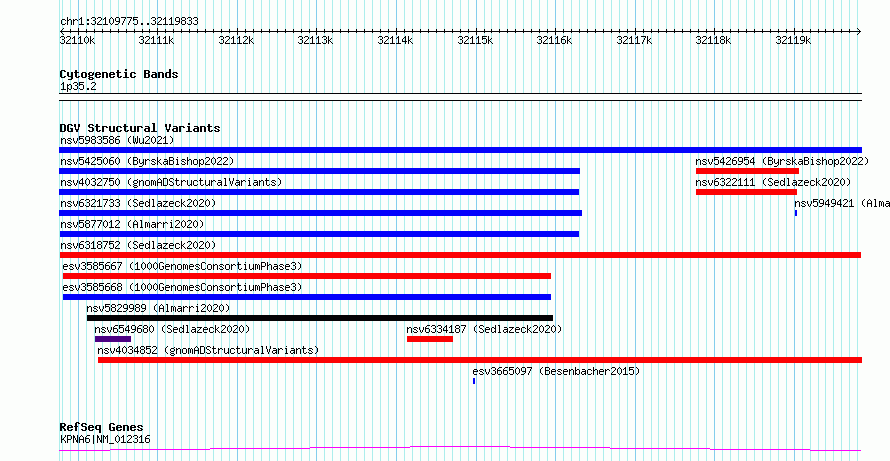The height and width of the screenshot is (461, 890).
Task: Click the red bar under nsv4034852
Action: [480, 360]
